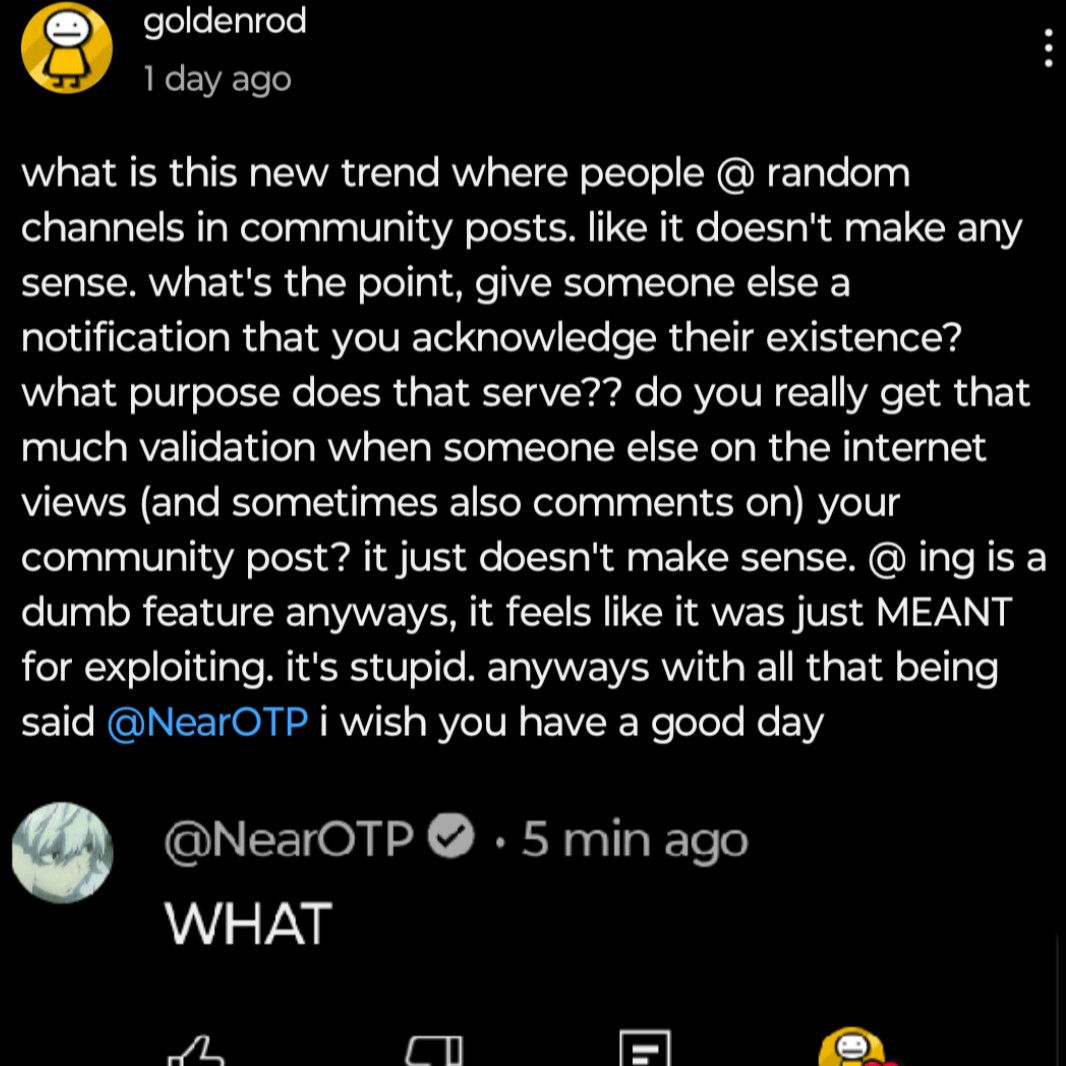The image size is (1066, 1066).
Task: Toggle the thumbs-down dislike icon
Action: click(x=434, y=1051)
